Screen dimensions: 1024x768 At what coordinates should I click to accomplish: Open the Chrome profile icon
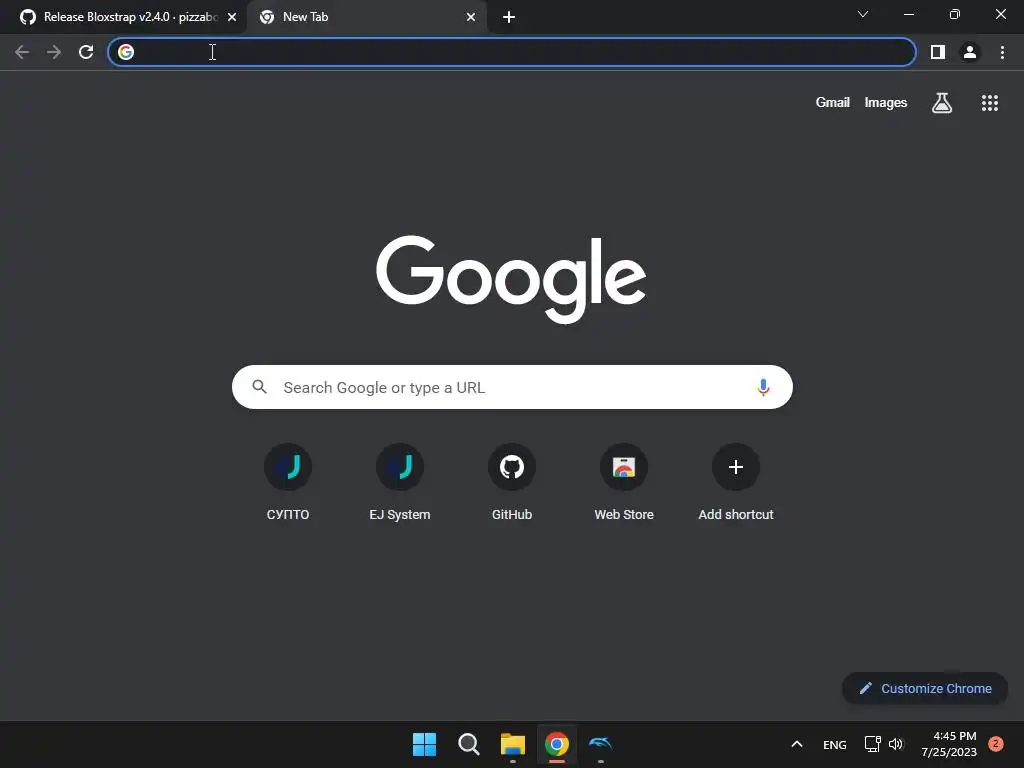click(x=970, y=52)
